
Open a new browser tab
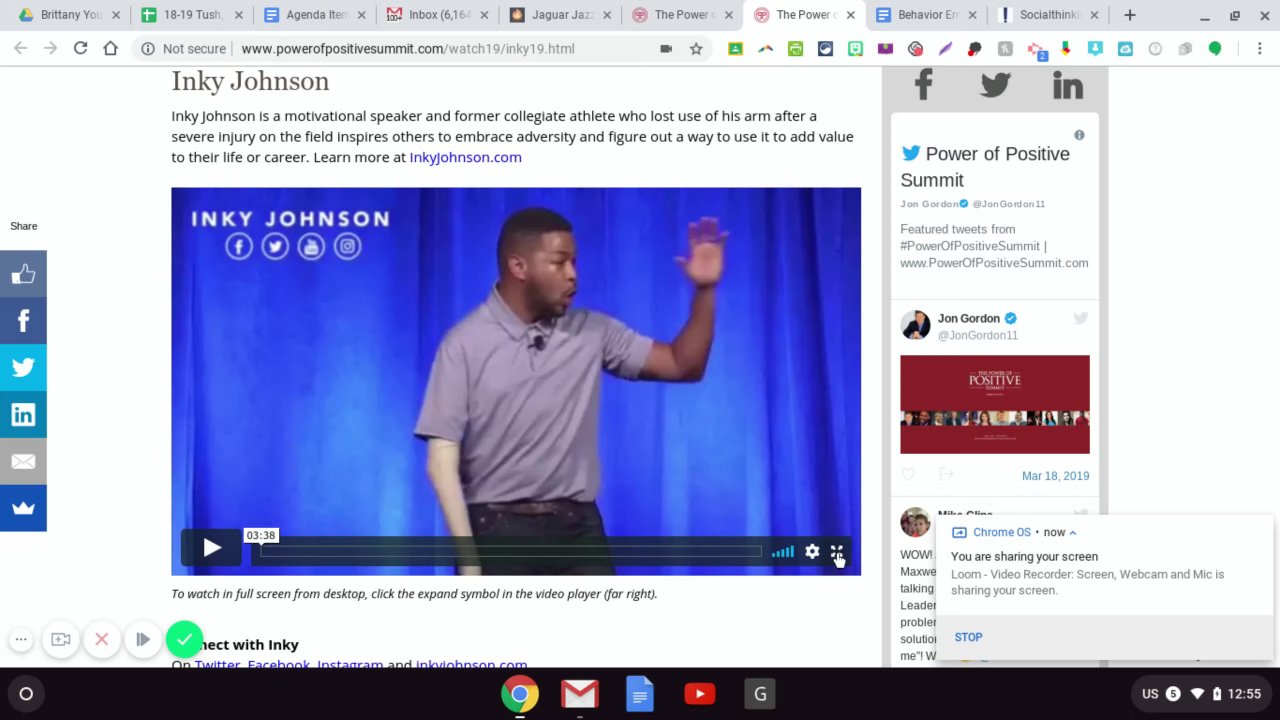click(x=1129, y=15)
